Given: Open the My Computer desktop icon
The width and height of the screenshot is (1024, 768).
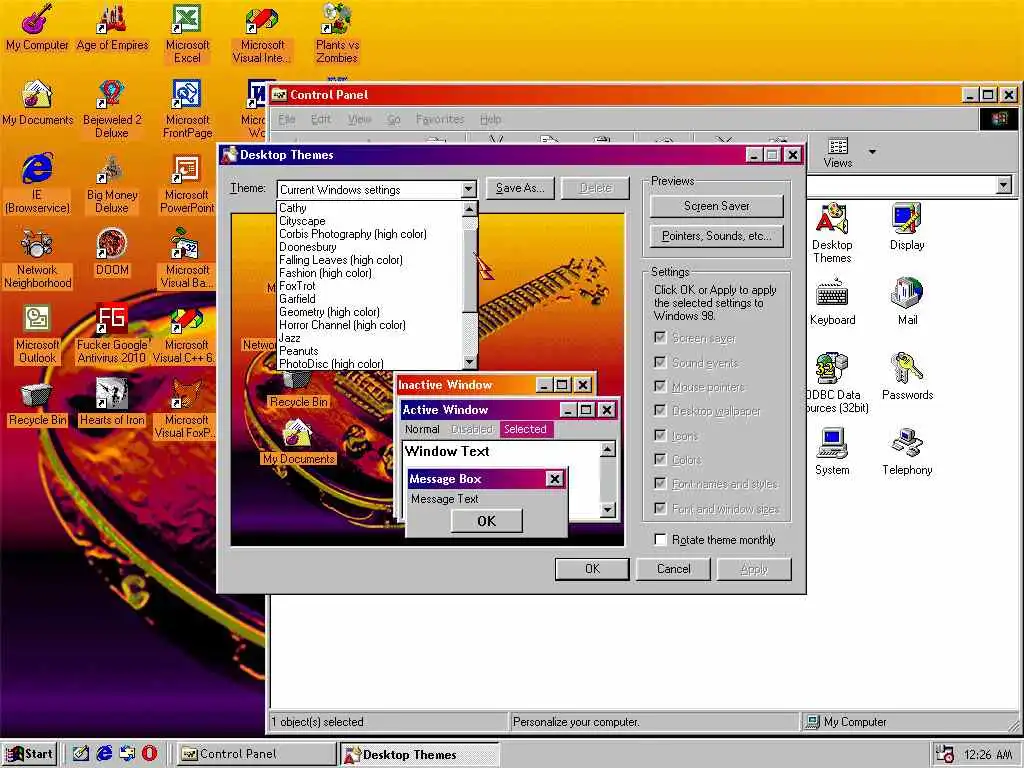Looking at the screenshot, I should coord(37,29).
